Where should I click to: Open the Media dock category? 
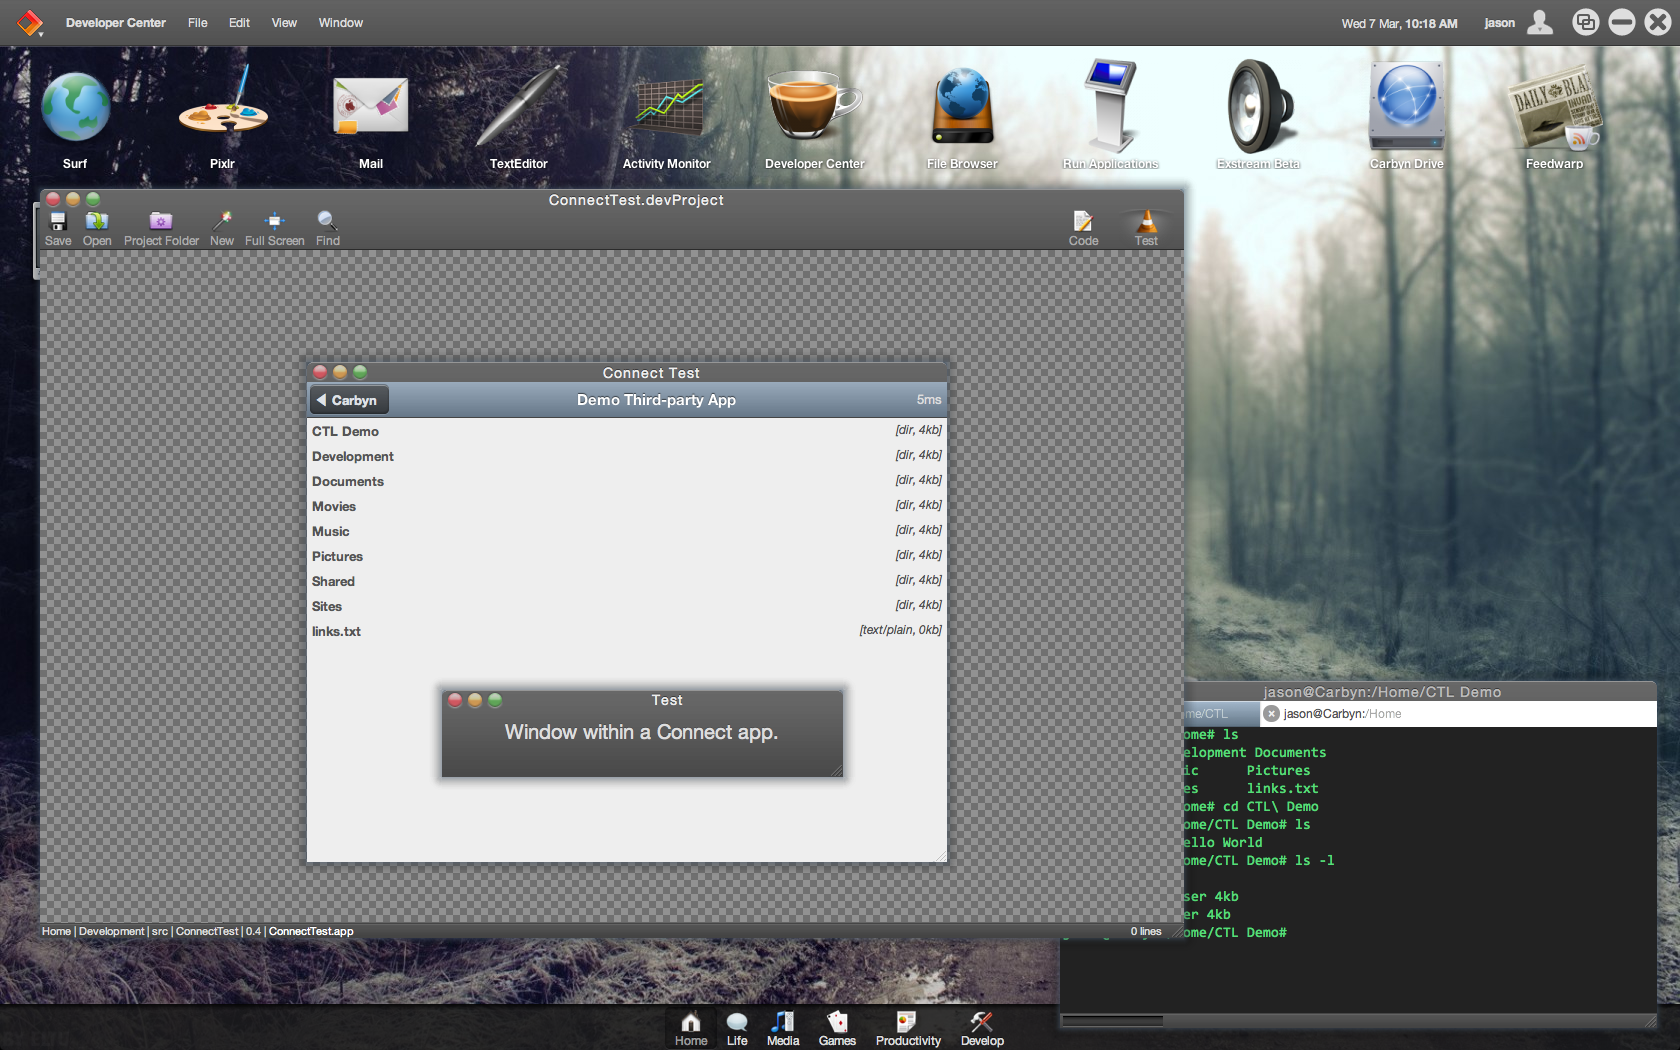(x=783, y=1028)
